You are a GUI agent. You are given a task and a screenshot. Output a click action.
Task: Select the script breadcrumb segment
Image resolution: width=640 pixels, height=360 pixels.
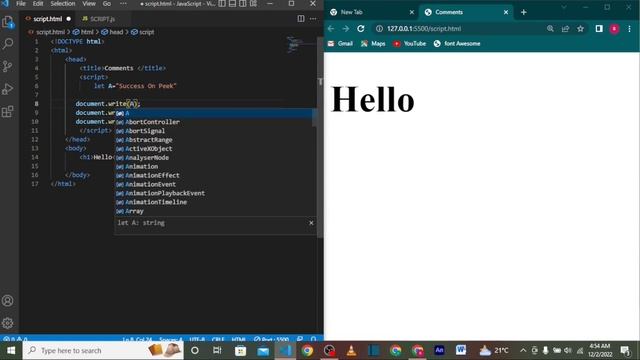point(143,32)
